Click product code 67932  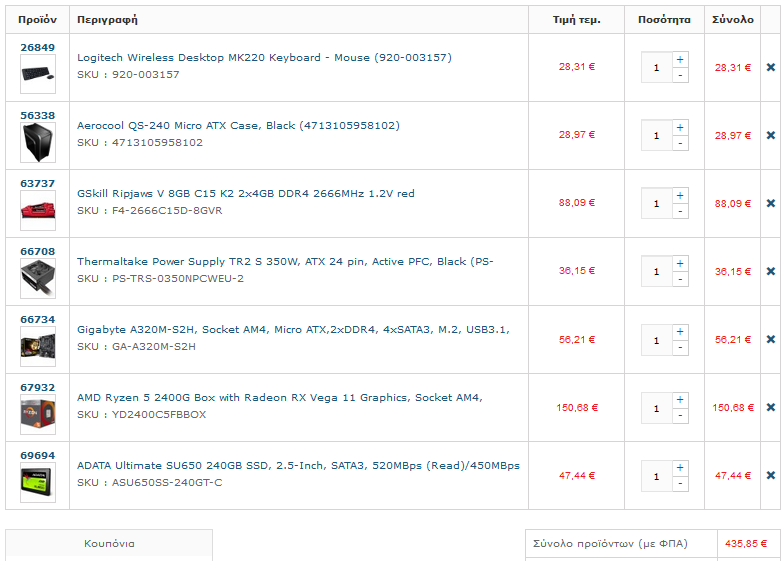38,388
